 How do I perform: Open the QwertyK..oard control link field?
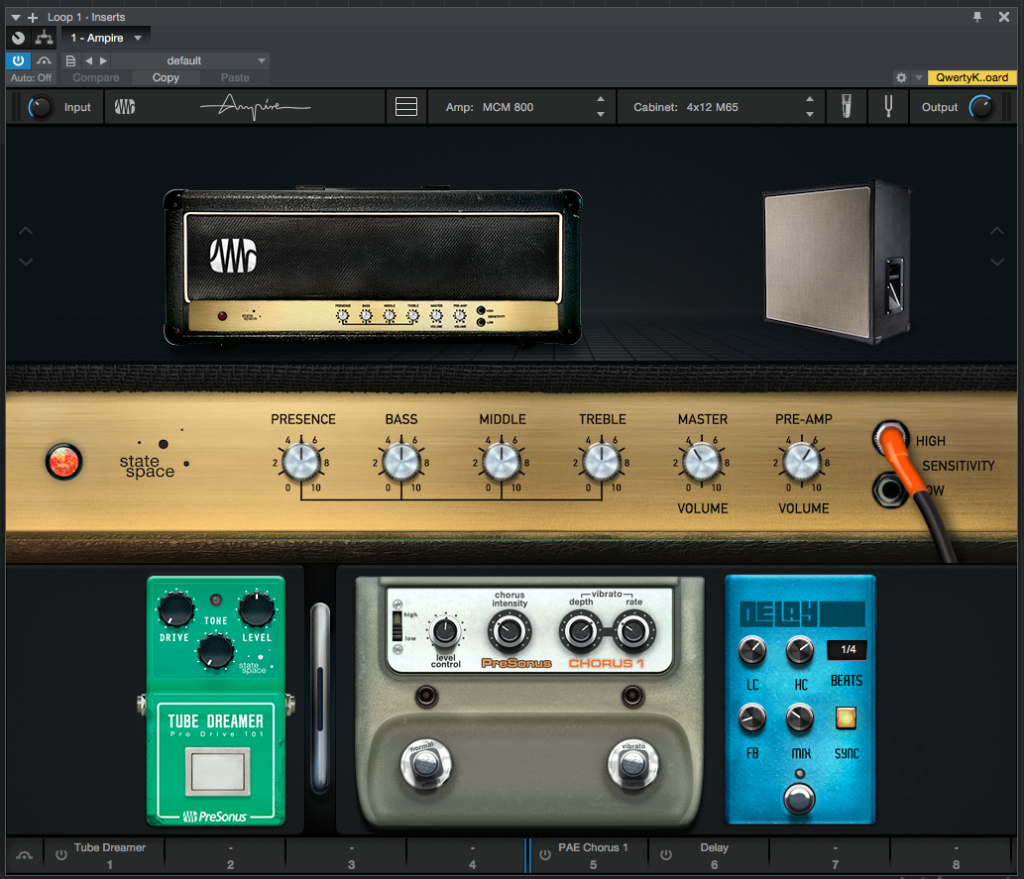972,78
